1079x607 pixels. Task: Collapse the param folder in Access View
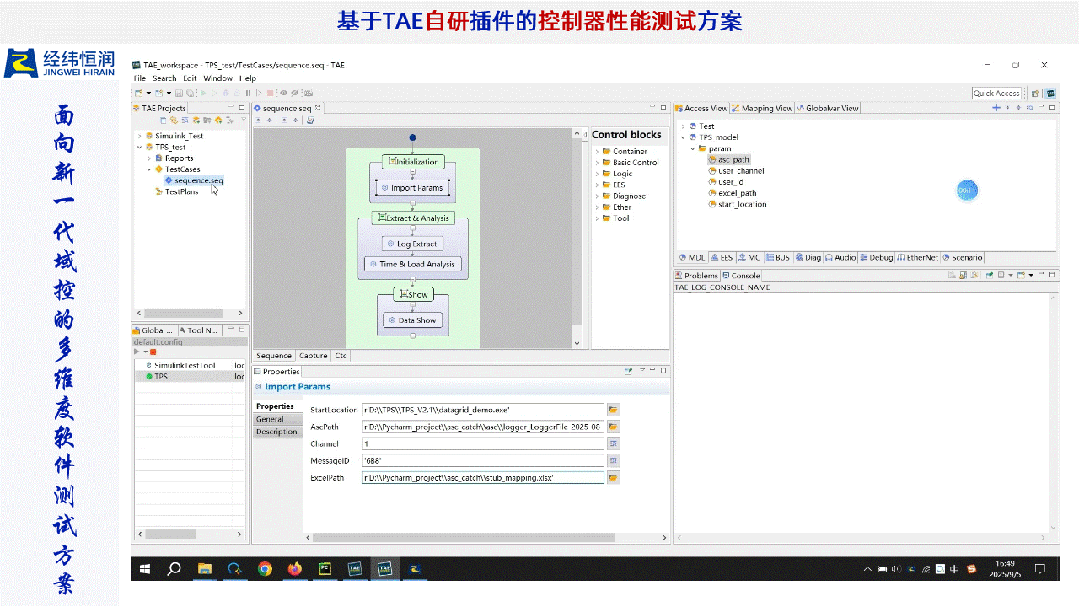click(693, 149)
